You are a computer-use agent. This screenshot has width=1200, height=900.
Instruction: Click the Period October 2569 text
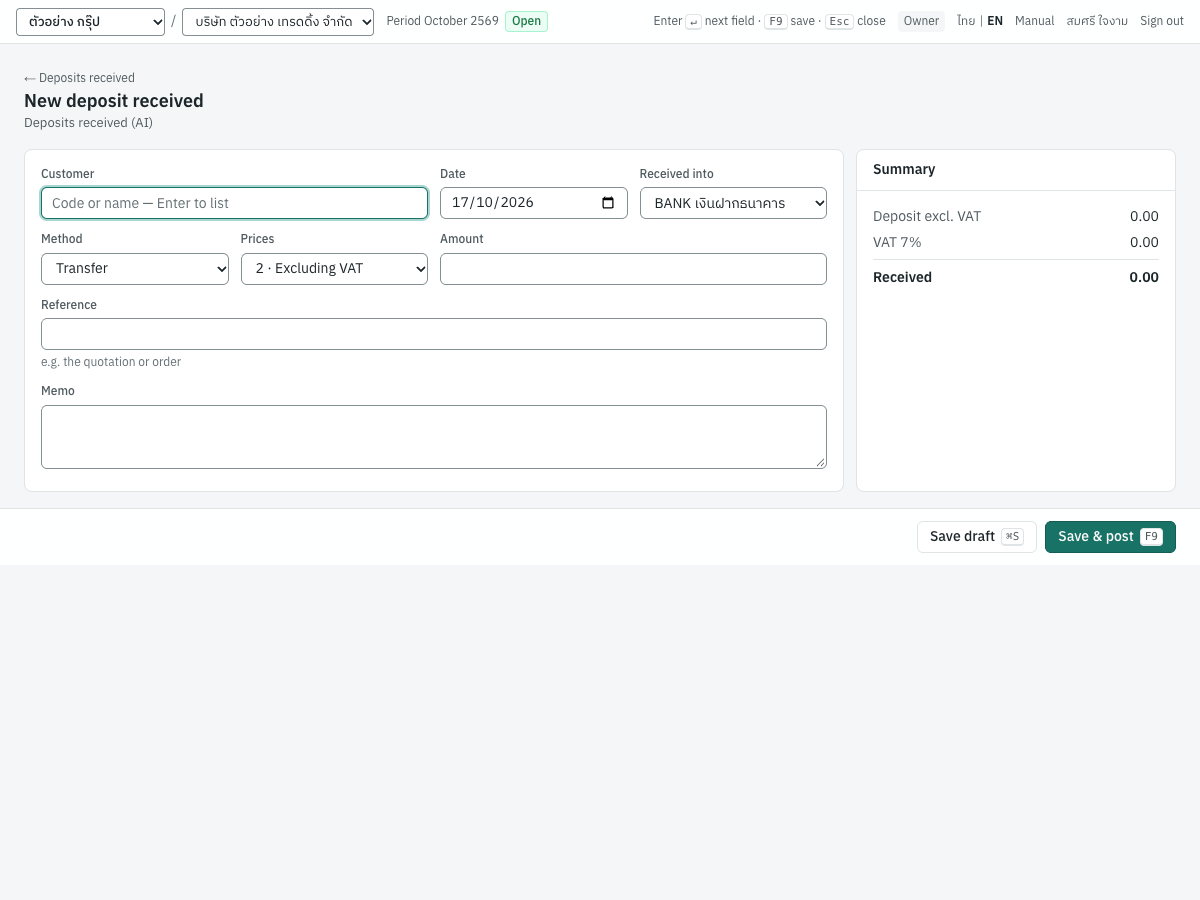click(x=442, y=21)
